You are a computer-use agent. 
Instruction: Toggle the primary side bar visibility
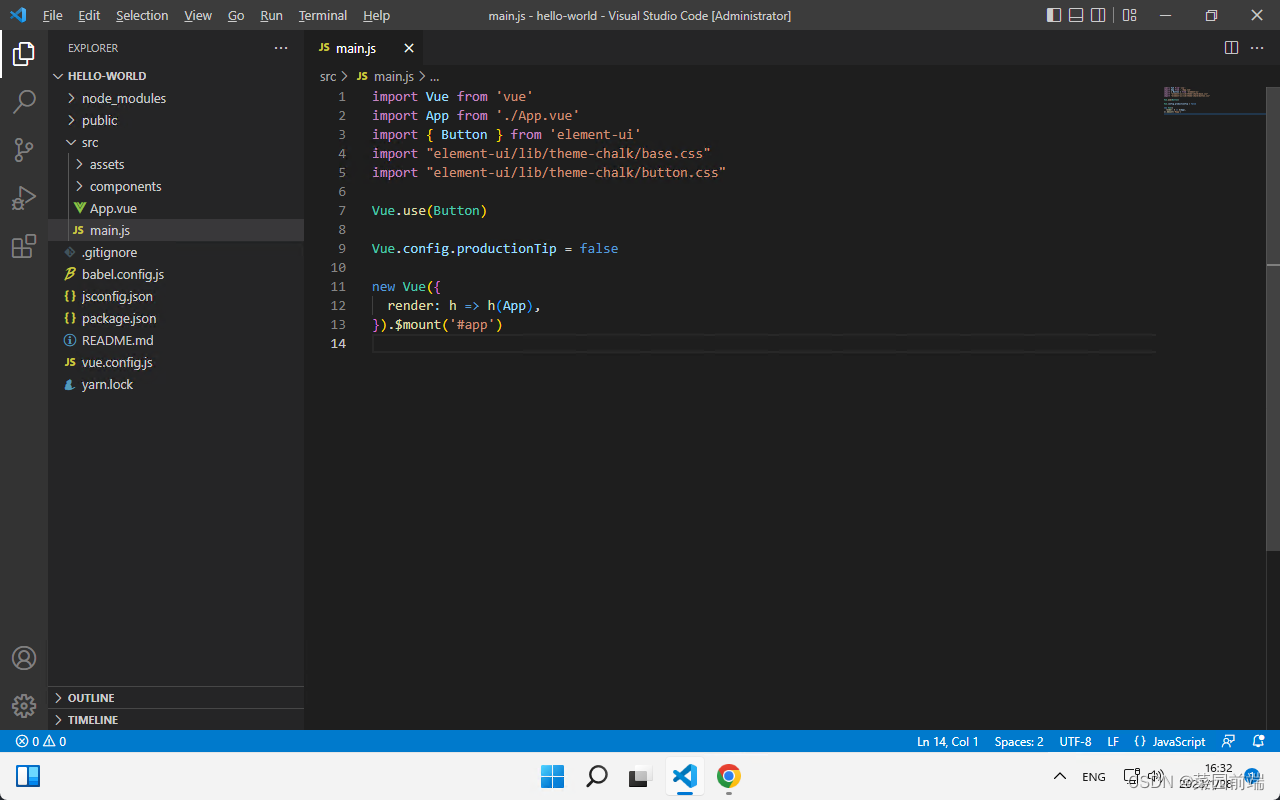click(x=1053, y=15)
